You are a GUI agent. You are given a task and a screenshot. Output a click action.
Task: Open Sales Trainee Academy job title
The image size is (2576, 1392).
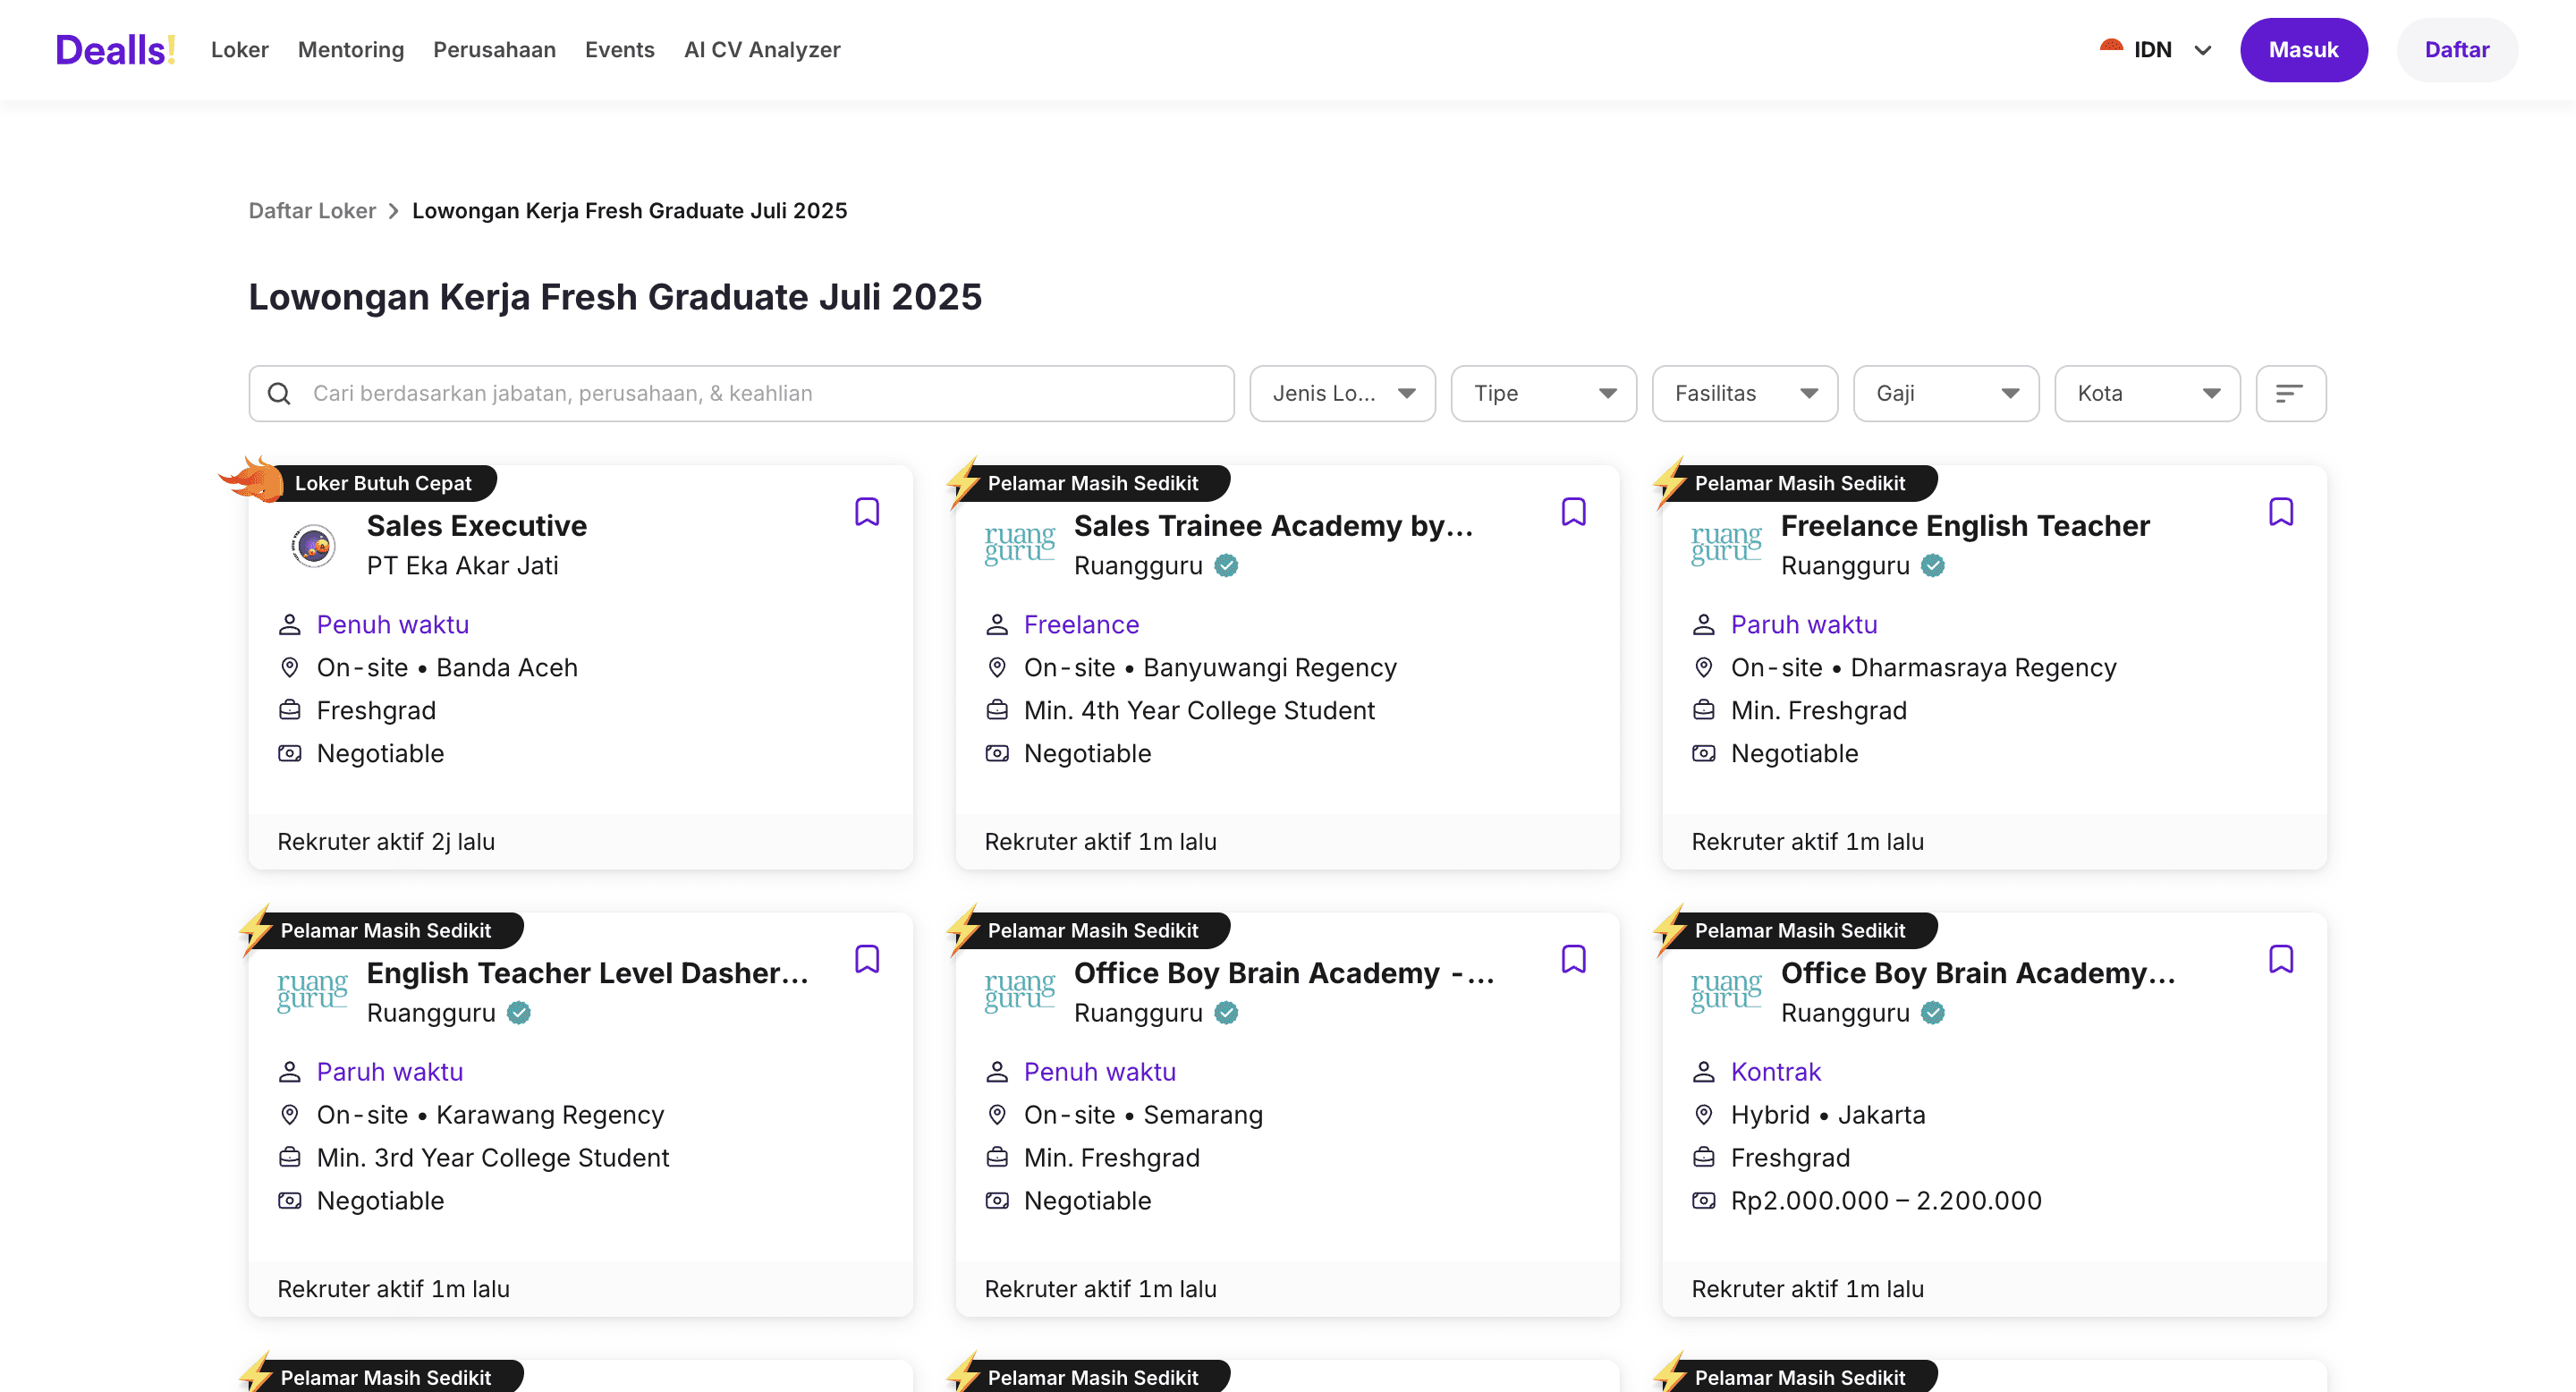(1273, 526)
